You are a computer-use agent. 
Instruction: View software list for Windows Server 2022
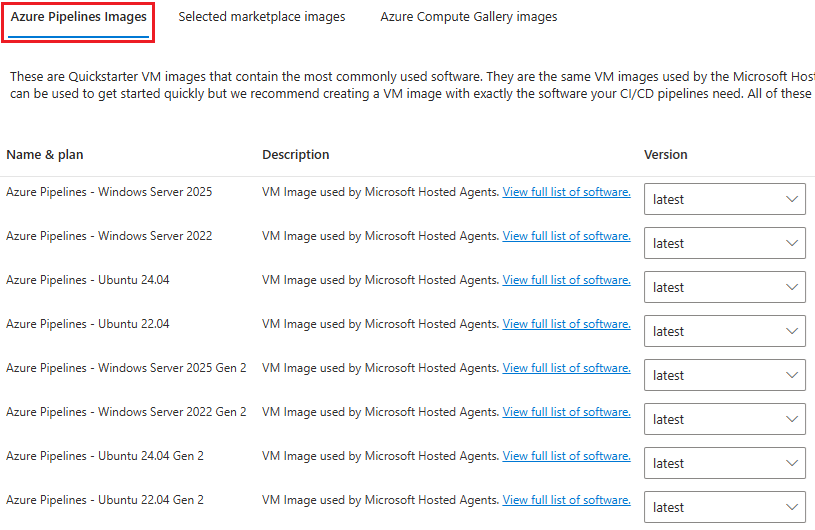click(x=567, y=236)
